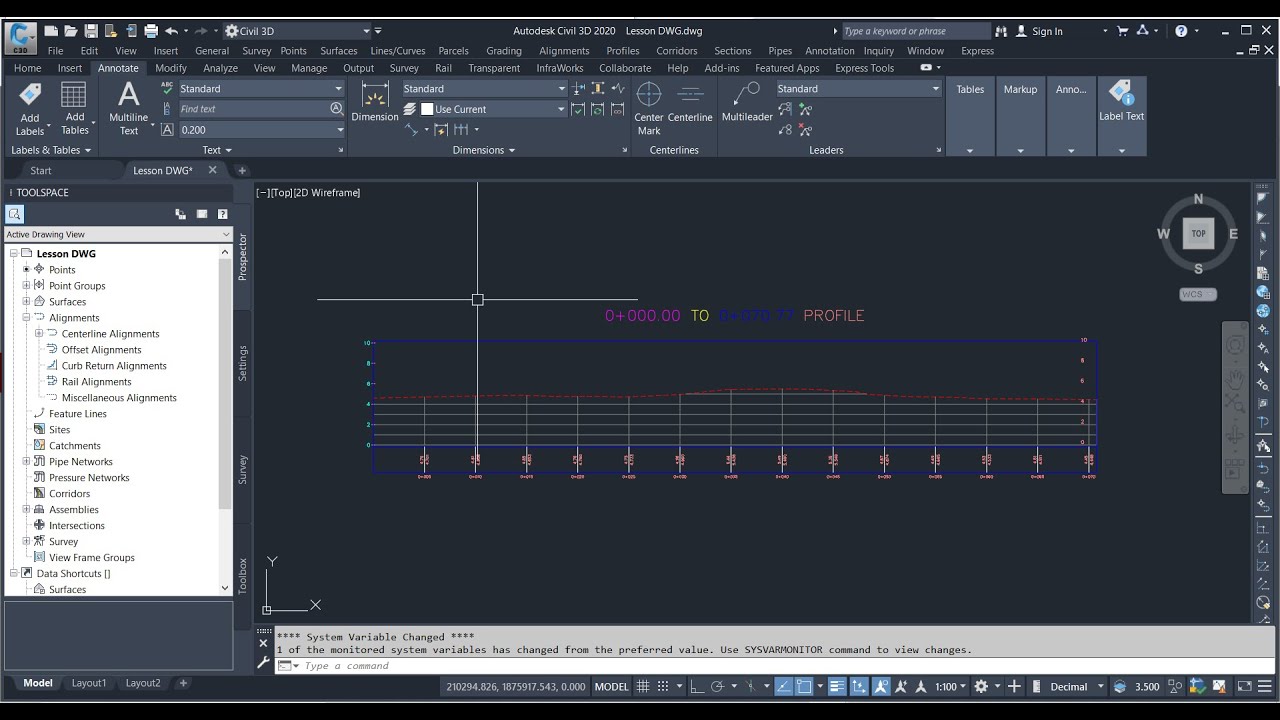Viewport: 1280px width, 720px height.
Task: Click the Workspace Switching gear icon
Action: (981, 687)
